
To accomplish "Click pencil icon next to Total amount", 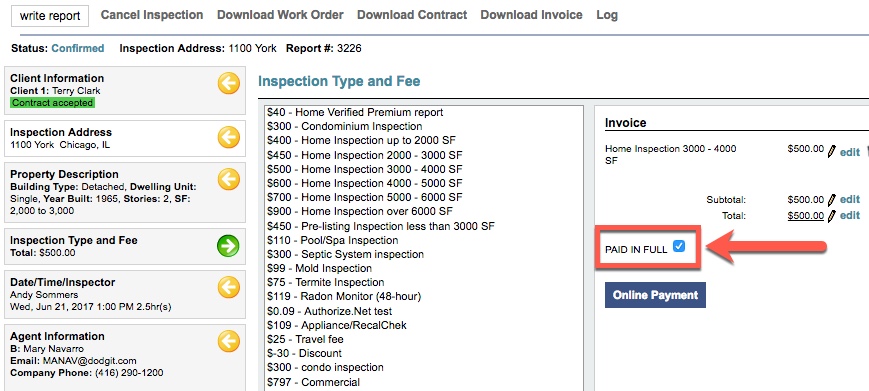I will (831, 216).
